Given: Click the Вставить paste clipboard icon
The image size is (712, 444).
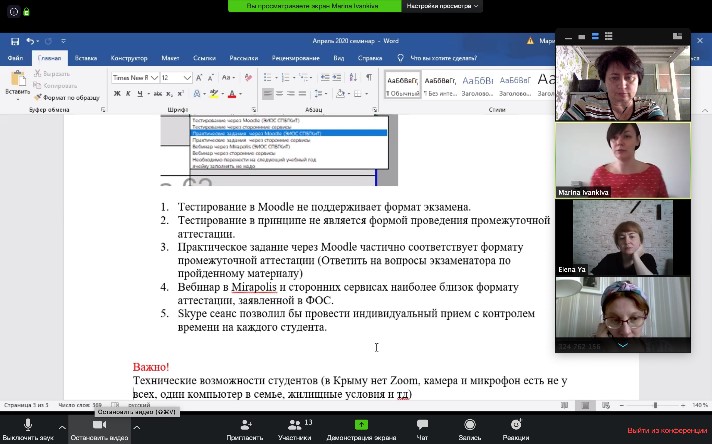Looking at the screenshot, I should (x=18, y=79).
